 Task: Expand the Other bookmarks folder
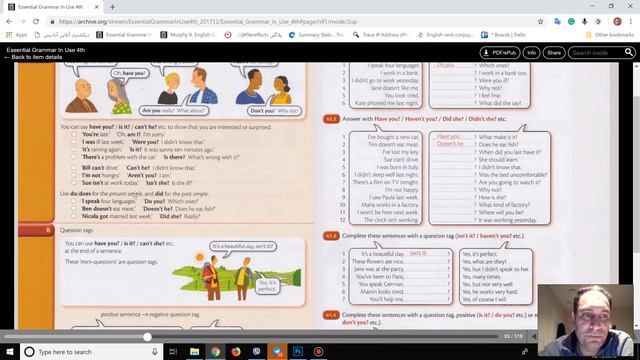pos(610,35)
